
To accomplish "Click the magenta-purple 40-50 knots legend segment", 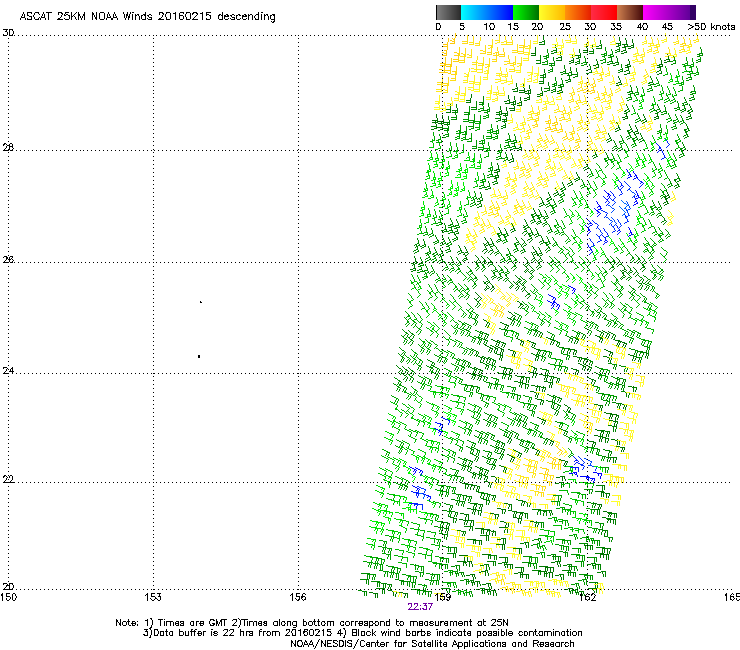I will [x=669, y=12].
